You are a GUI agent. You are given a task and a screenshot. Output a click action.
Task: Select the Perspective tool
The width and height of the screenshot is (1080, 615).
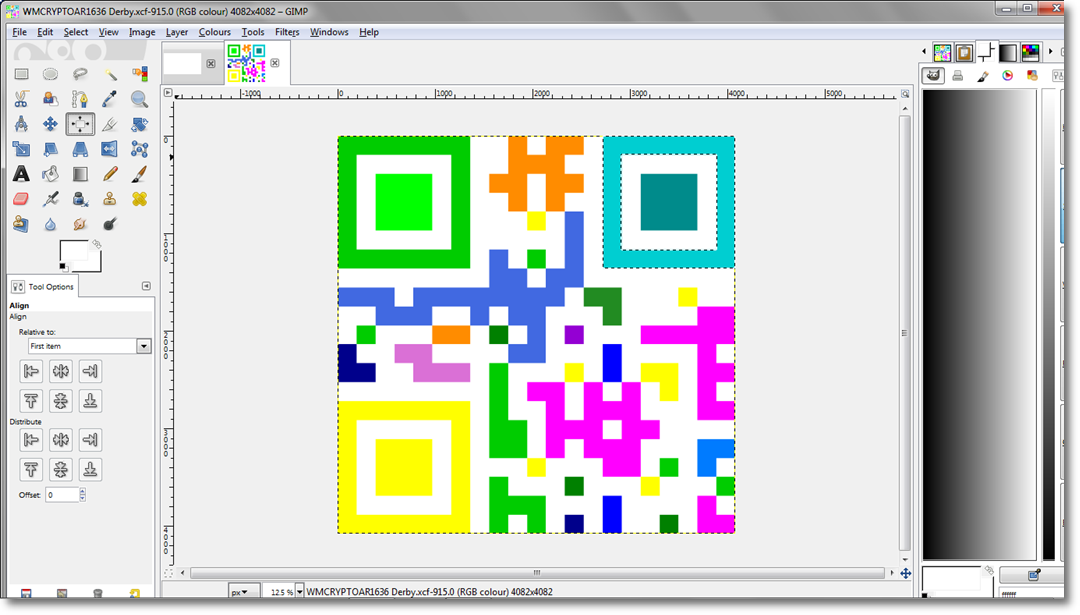(80, 149)
